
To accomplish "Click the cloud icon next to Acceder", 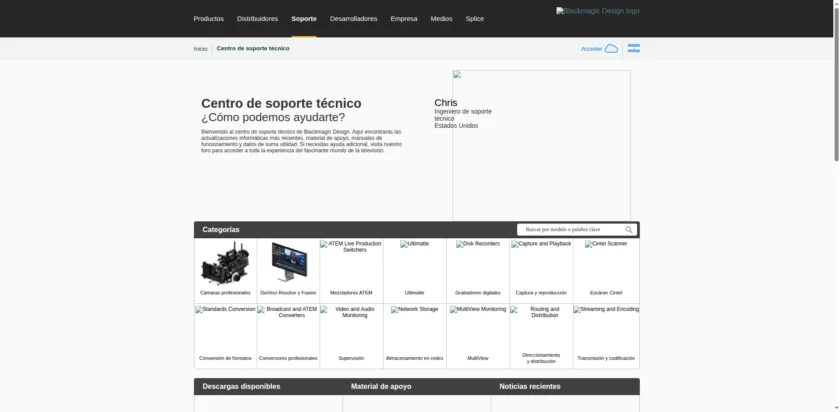I will click(611, 49).
